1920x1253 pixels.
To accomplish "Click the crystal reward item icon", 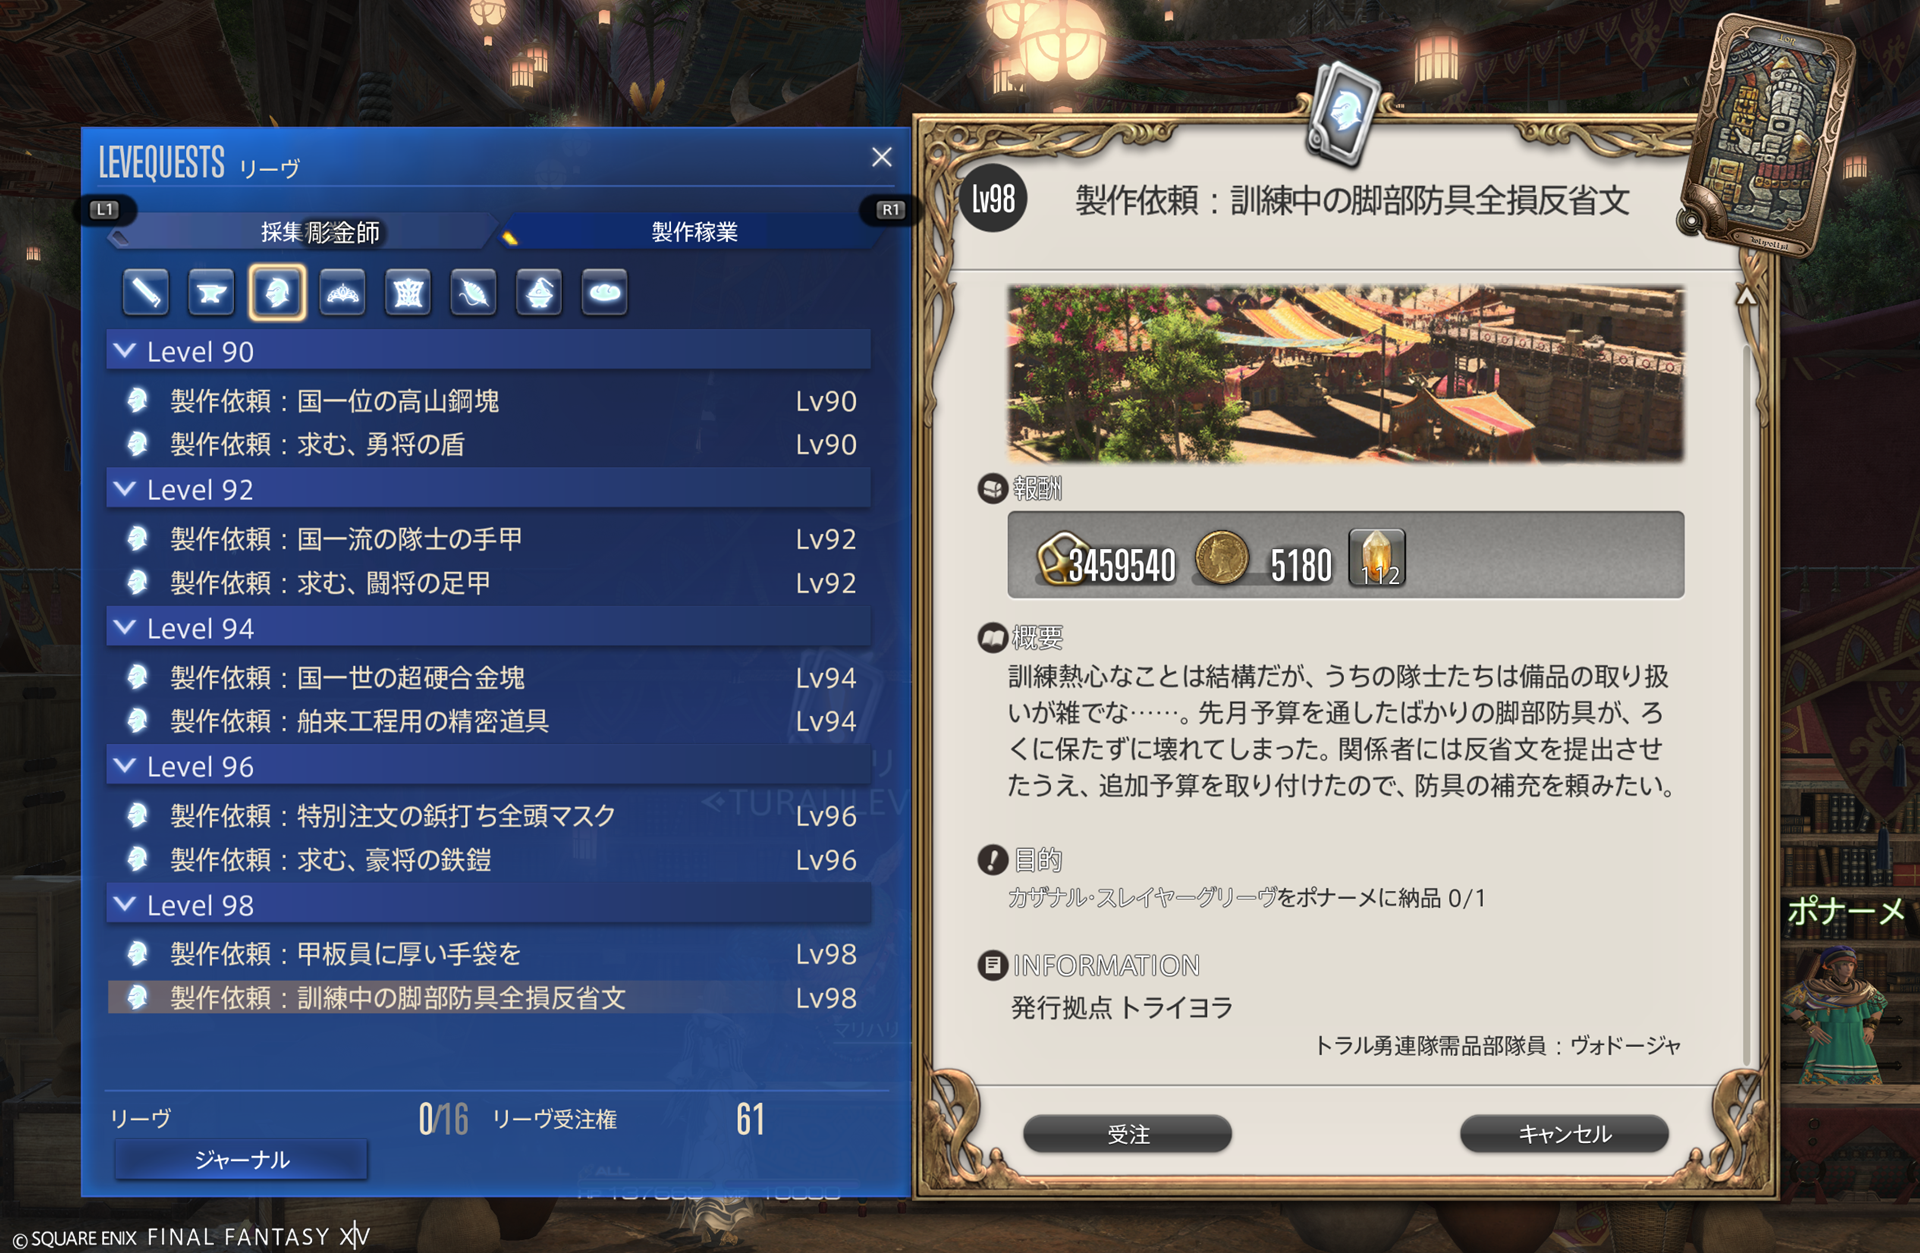I will click(x=1377, y=558).
